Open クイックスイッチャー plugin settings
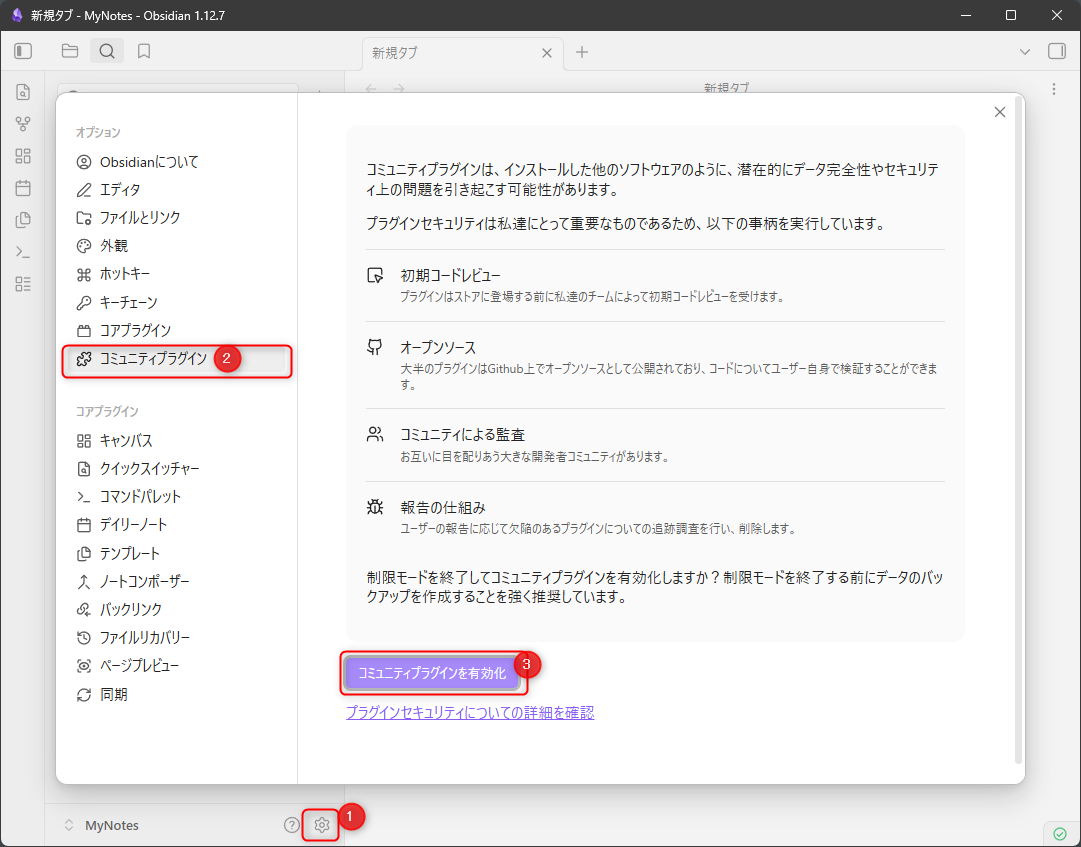 [178, 469]
